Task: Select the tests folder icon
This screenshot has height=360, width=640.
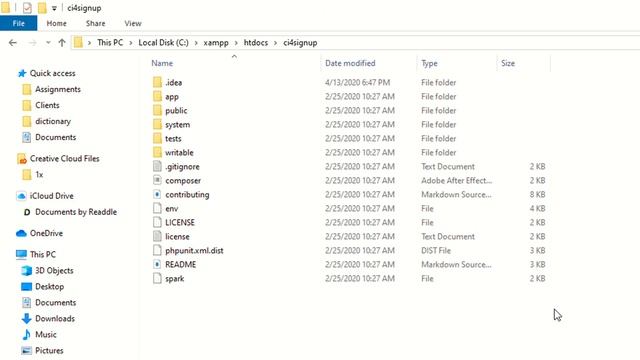Action: [x=158, y=138]
